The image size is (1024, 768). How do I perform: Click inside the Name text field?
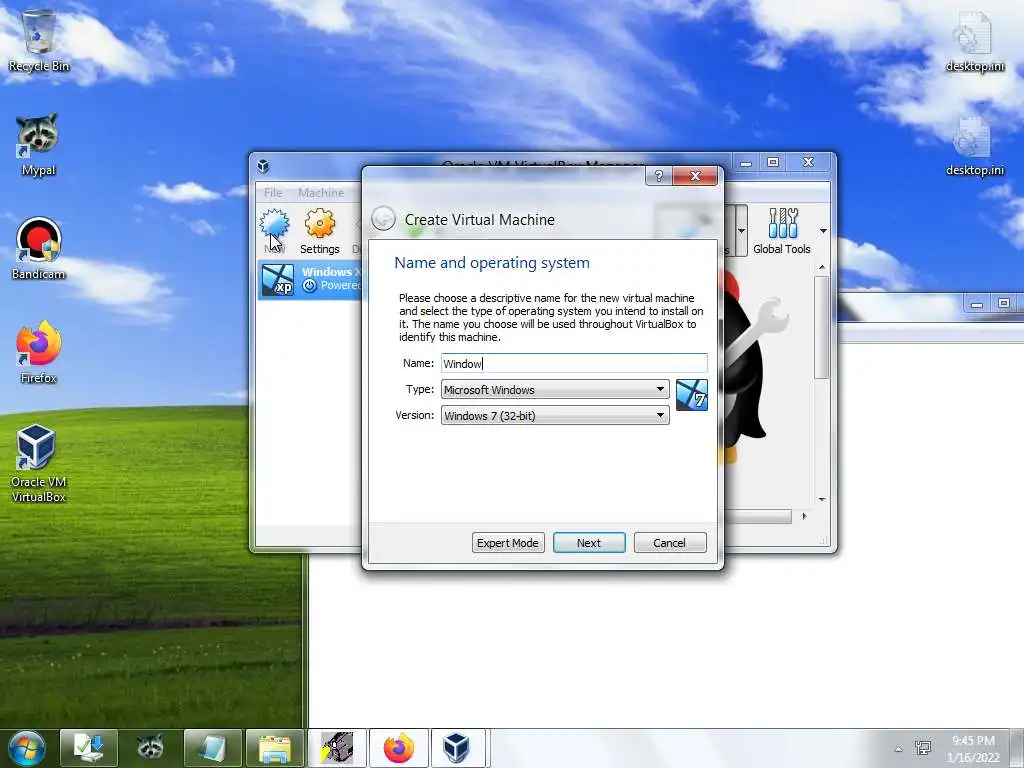click(574, 363)
